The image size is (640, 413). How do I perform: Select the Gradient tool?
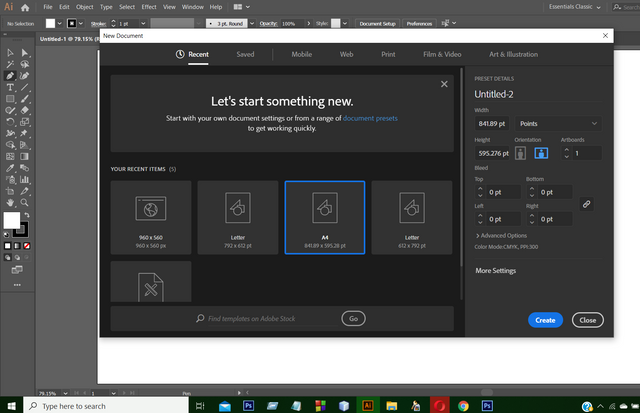[24, 156]
